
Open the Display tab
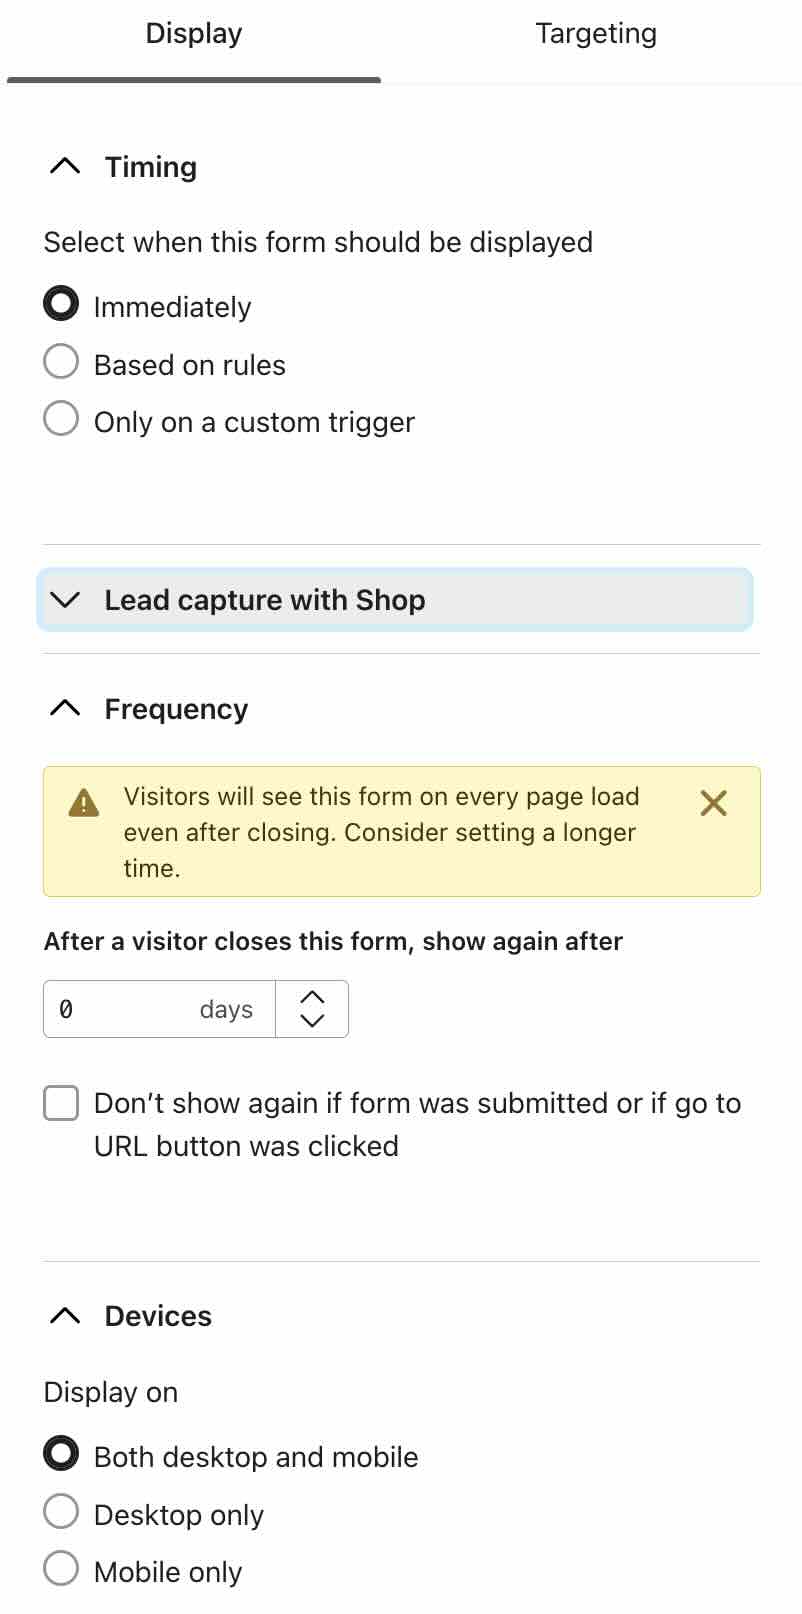(x=193, y=33)
